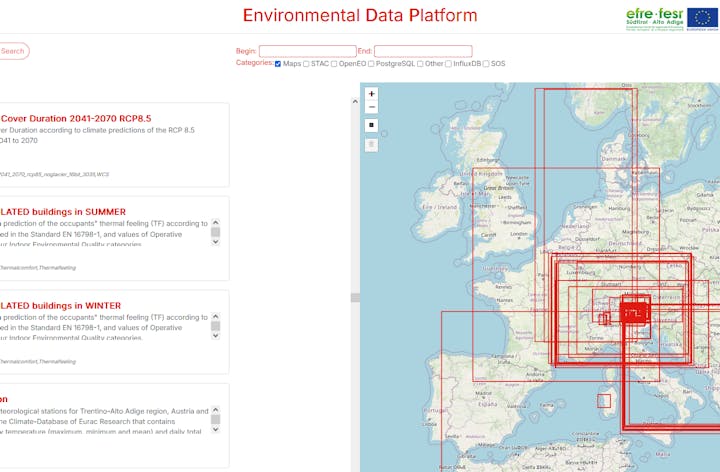Image resolution: width=720 pixels, height=472 pixels.
Task: Click scrollbar thumb in WINTER card description
Action: pos(215,326)
